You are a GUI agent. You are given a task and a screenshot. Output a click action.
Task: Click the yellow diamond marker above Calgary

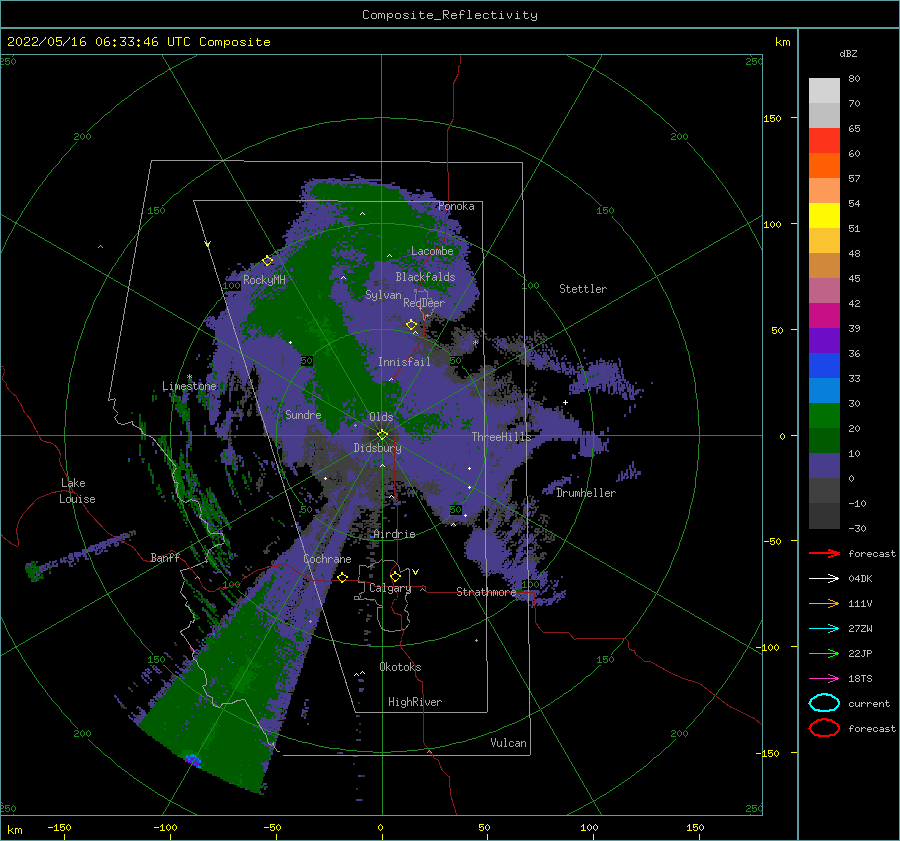395,576
